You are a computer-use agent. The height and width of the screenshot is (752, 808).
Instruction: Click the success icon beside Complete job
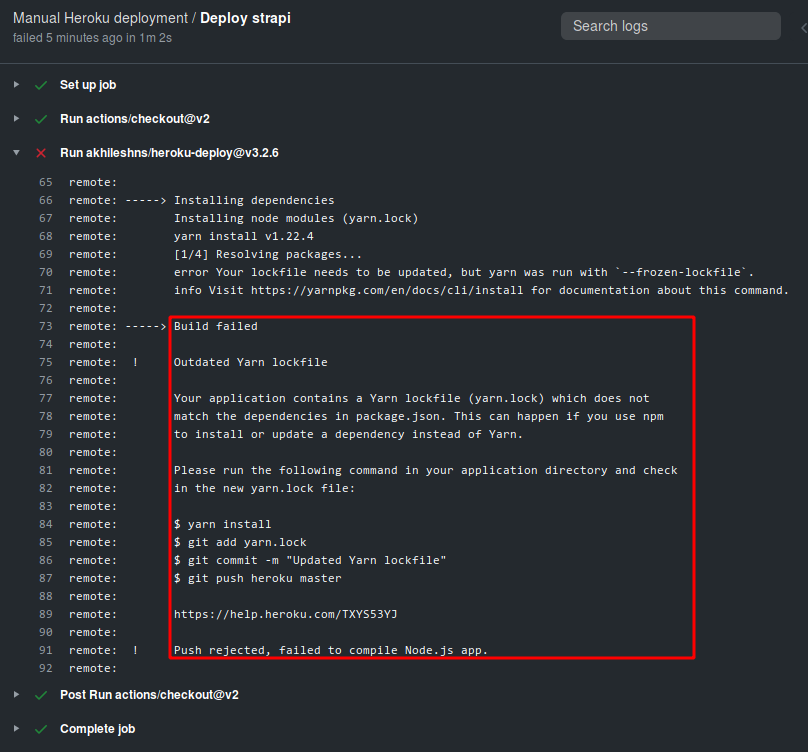point(40,728)
